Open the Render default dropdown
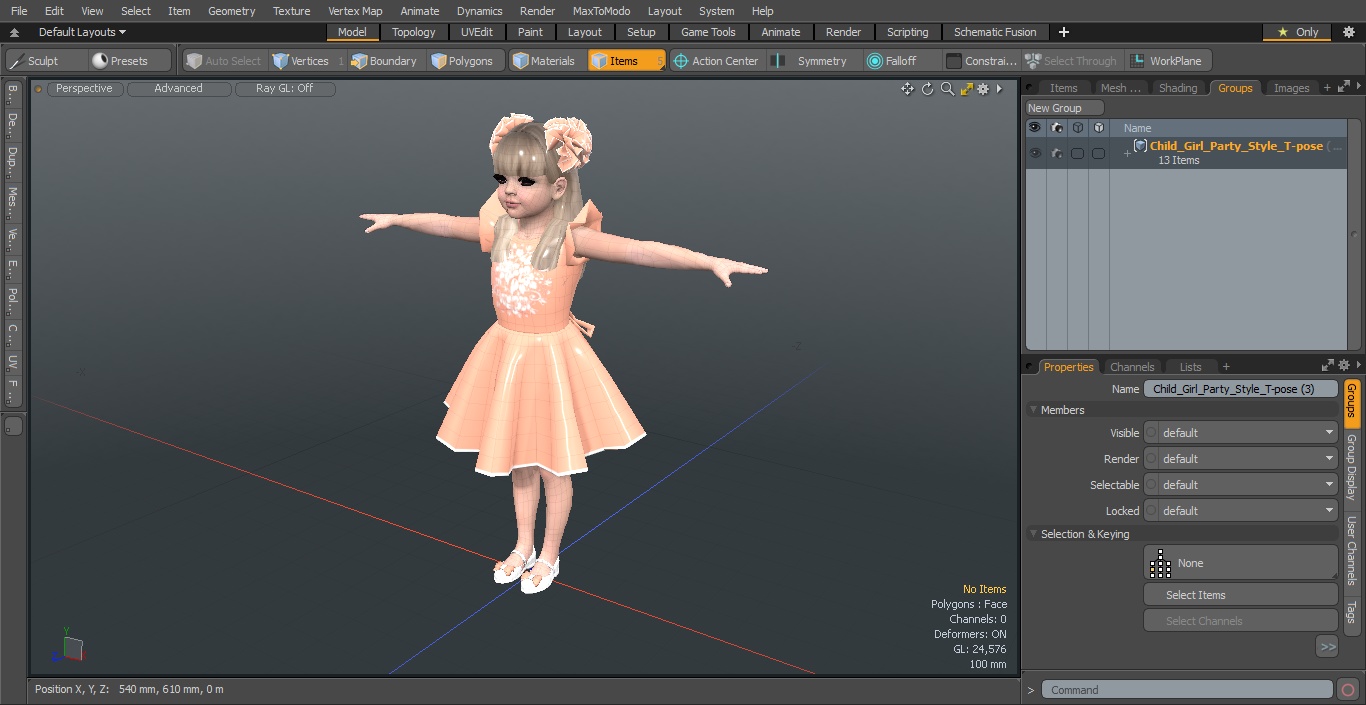The height and width of the screenshot is (705, 1366). [x=1248, y=459]
